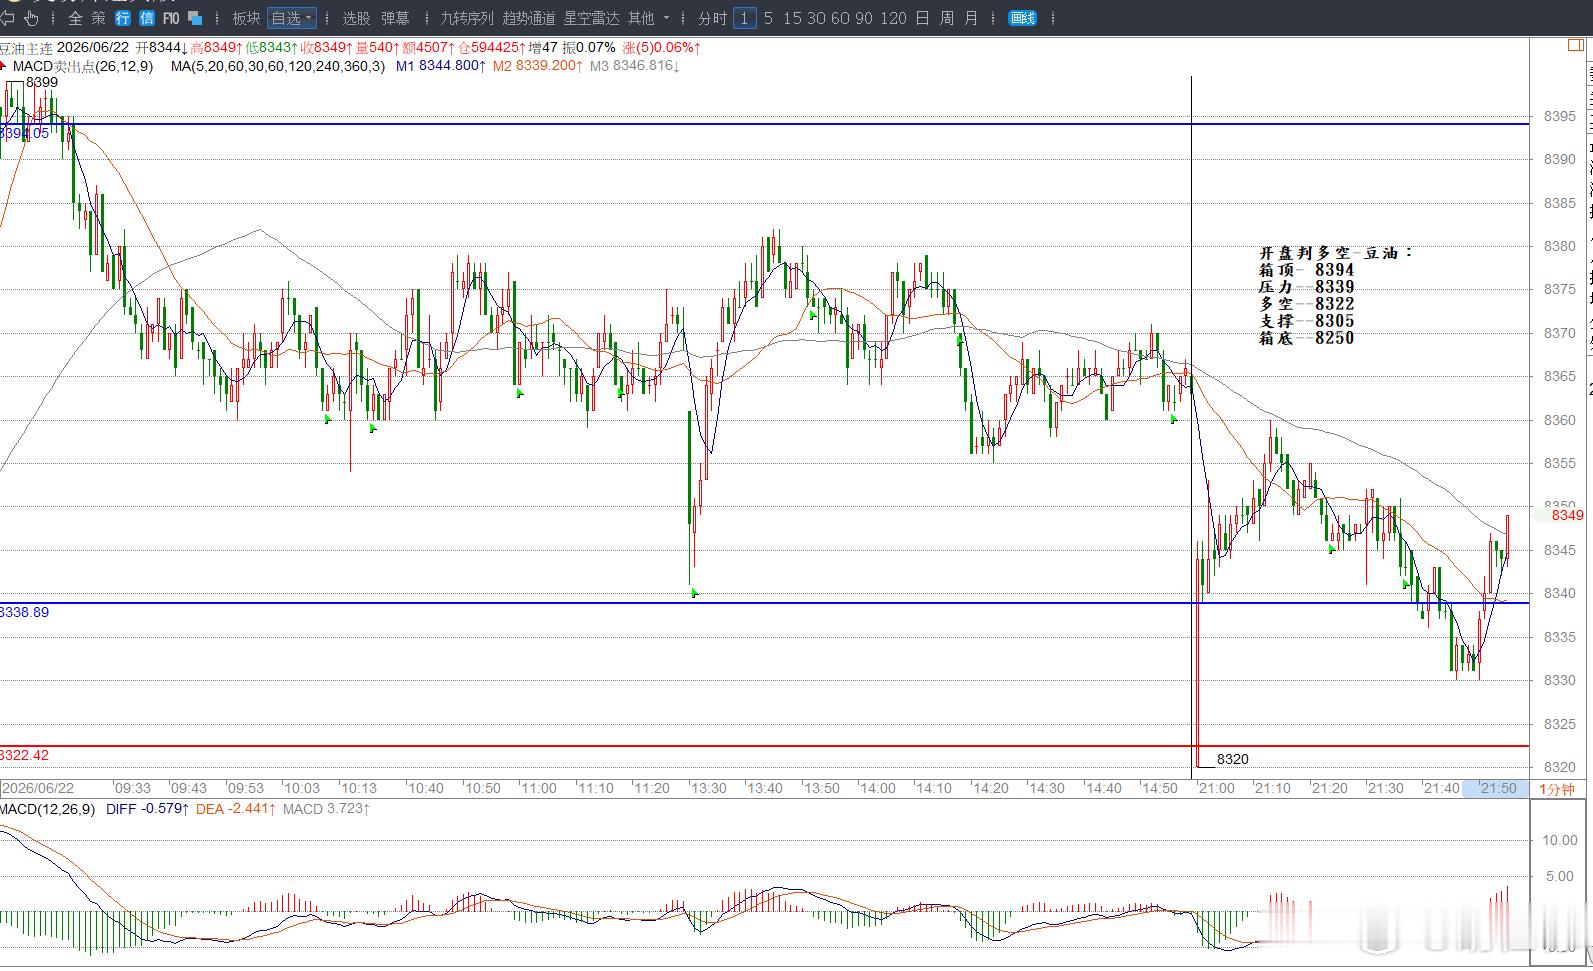Expand the 自选 dropdown
Image resolution: width=1593 pixels, height=971 pixels.
tap(292, 18)
